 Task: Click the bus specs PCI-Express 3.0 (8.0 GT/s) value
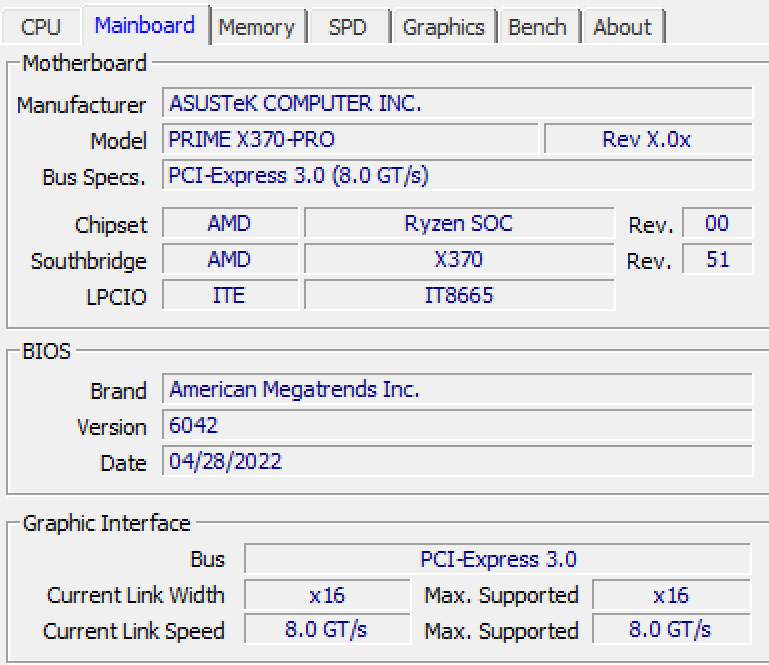(x=457, y=175)
